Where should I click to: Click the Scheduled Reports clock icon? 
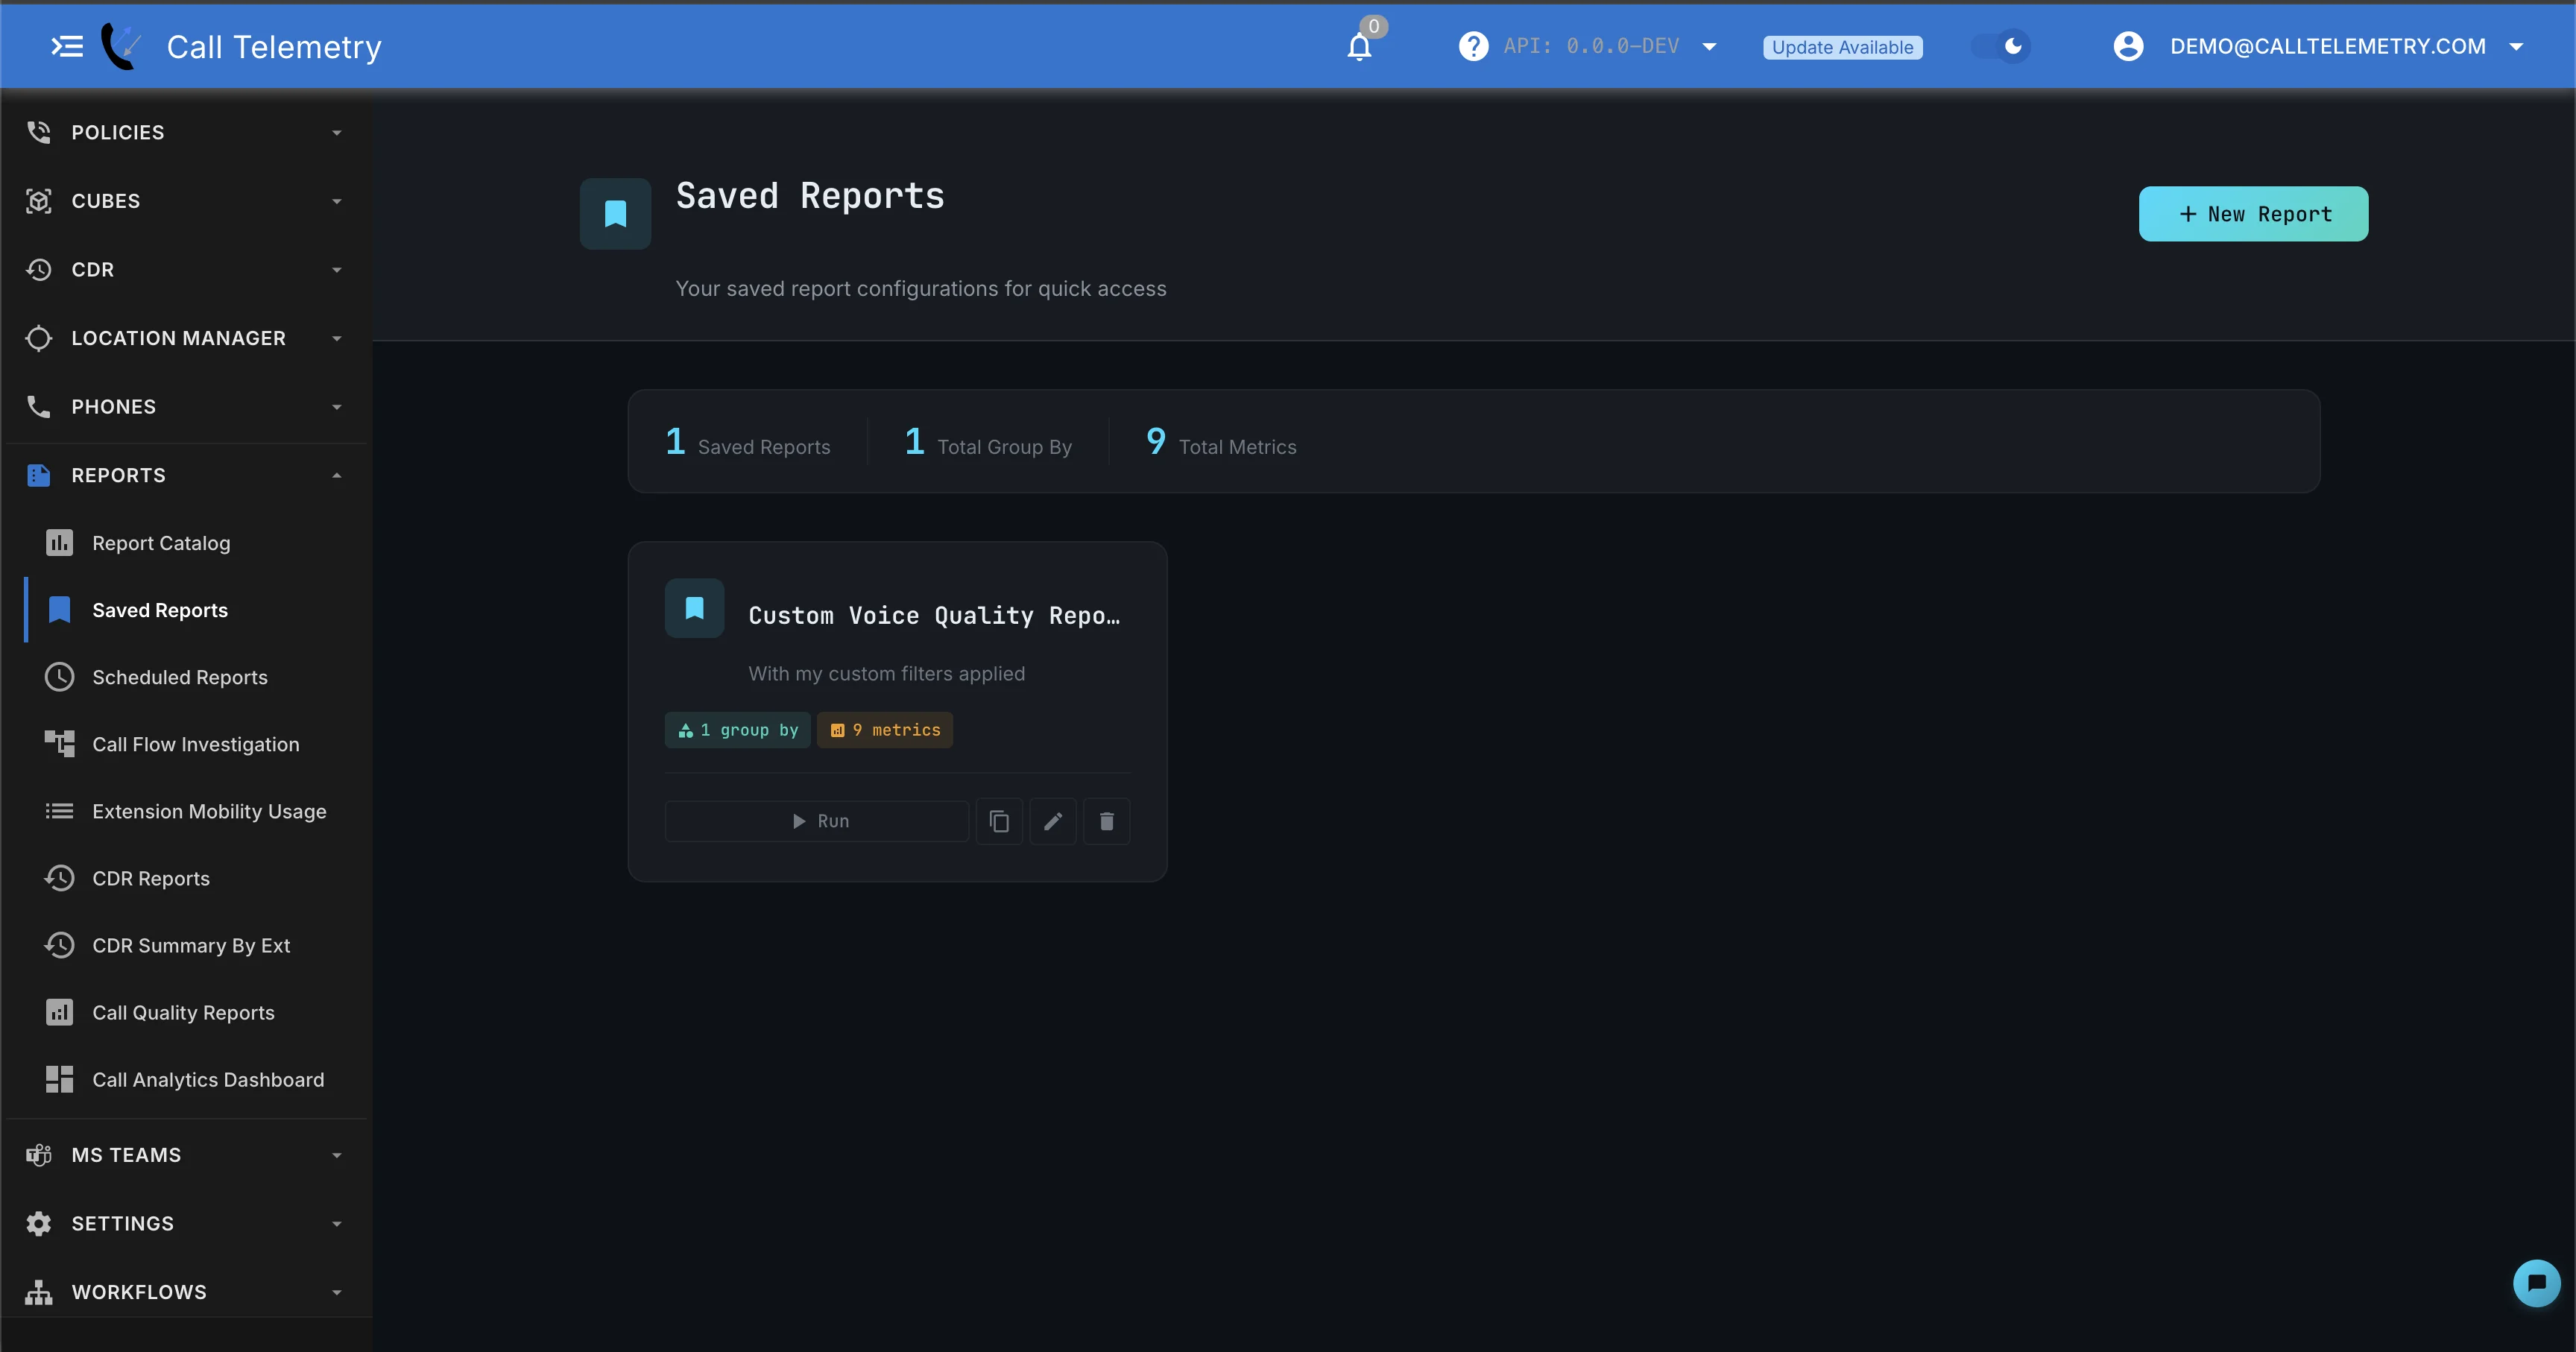60,677
